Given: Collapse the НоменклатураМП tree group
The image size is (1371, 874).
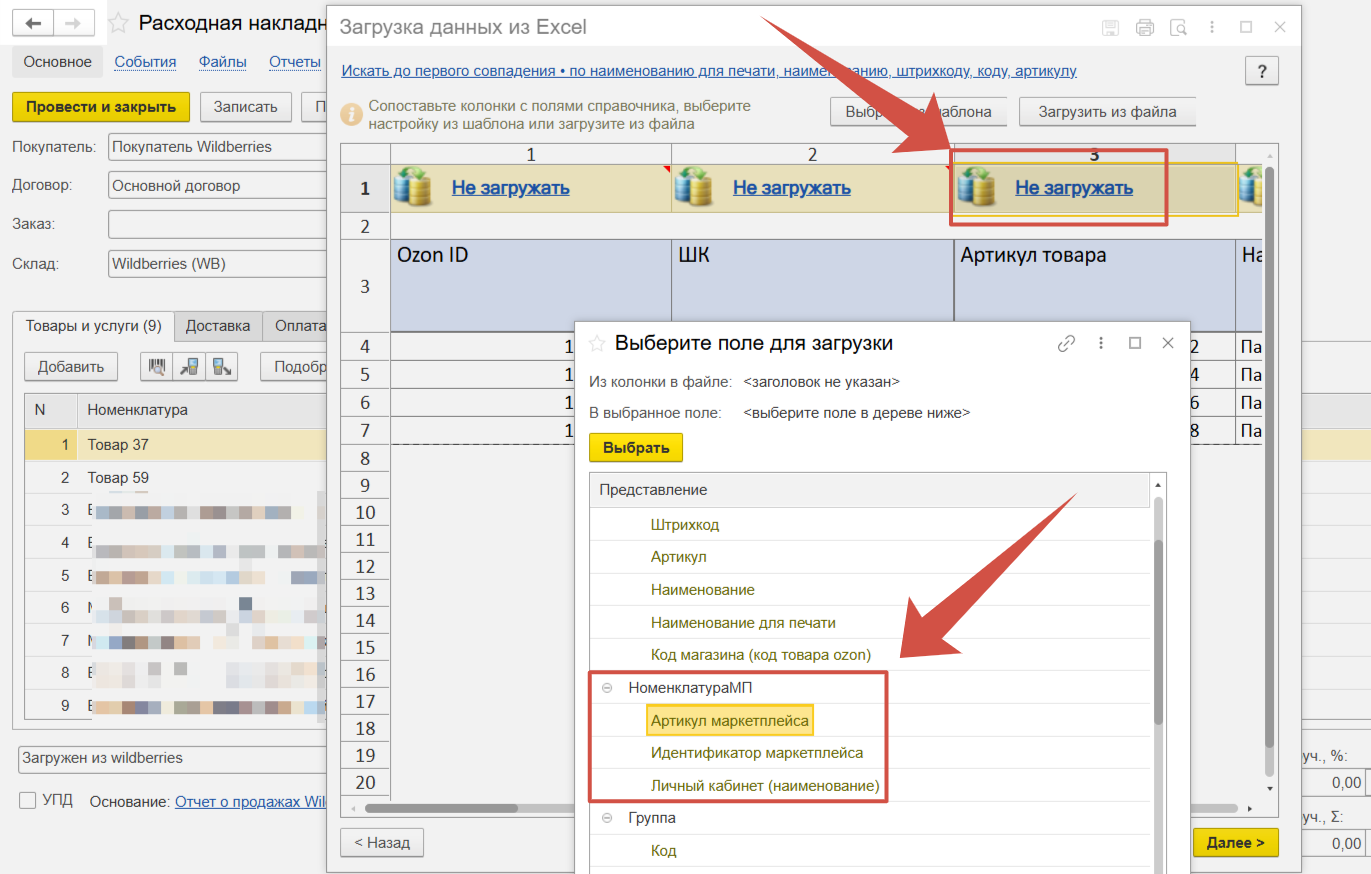Looking at the screenshot, I should (x=606, y=688).
